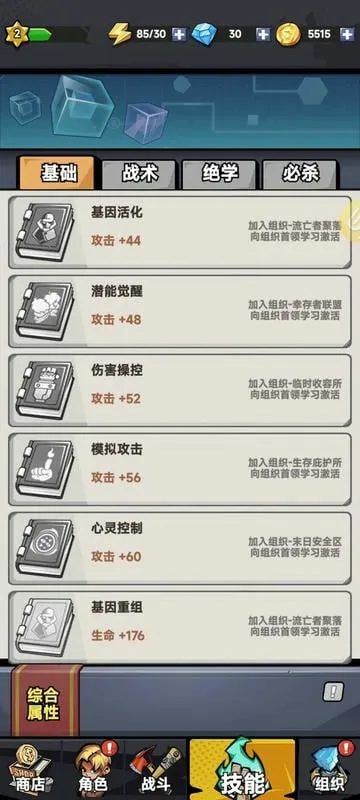Select the 伤害操控 skill book icon
Image resolution: width=360 pixels, height=800 pixels.
(44, 390)
